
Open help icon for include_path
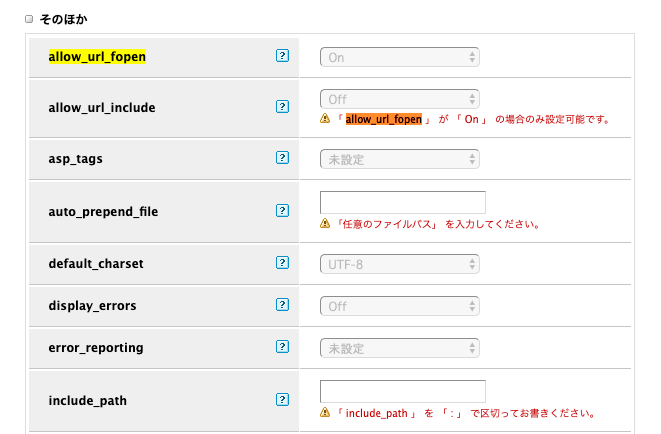coord(282,399)
